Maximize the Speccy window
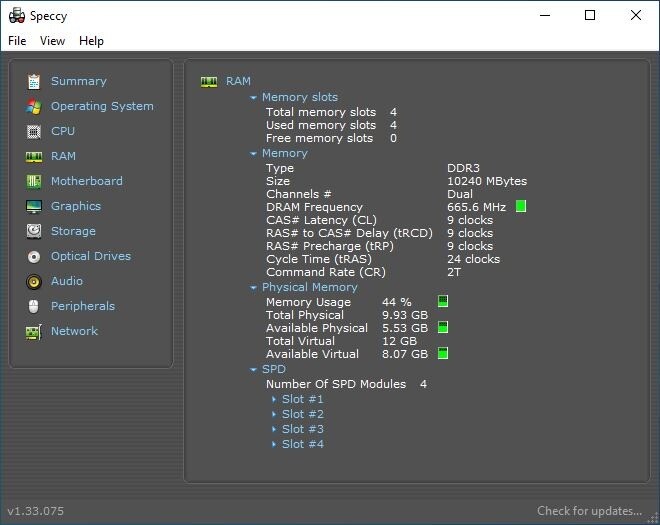Viewport: 660px width, 525px height. [x=590, y=16]
